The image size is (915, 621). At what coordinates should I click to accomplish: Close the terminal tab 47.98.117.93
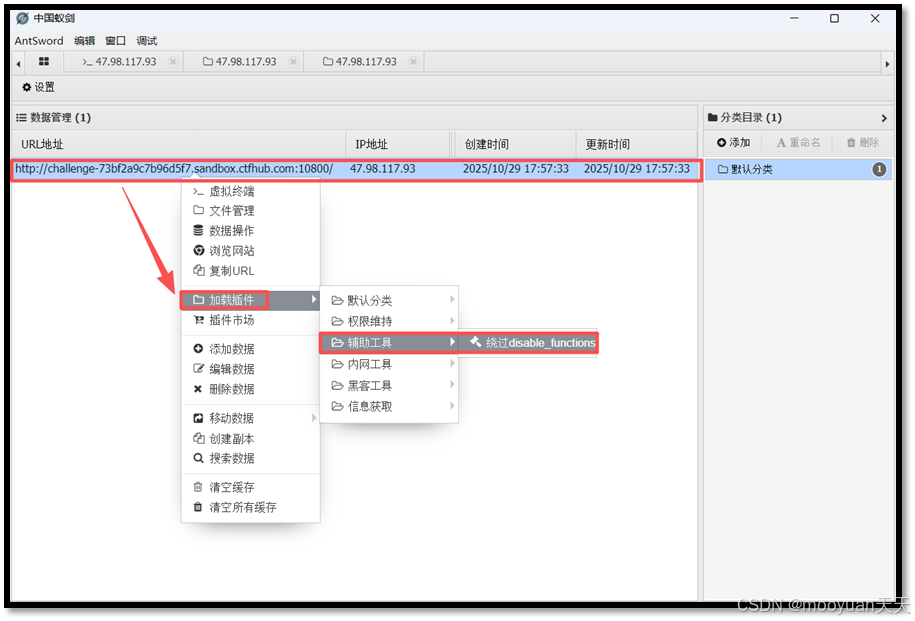click(173, 62)
